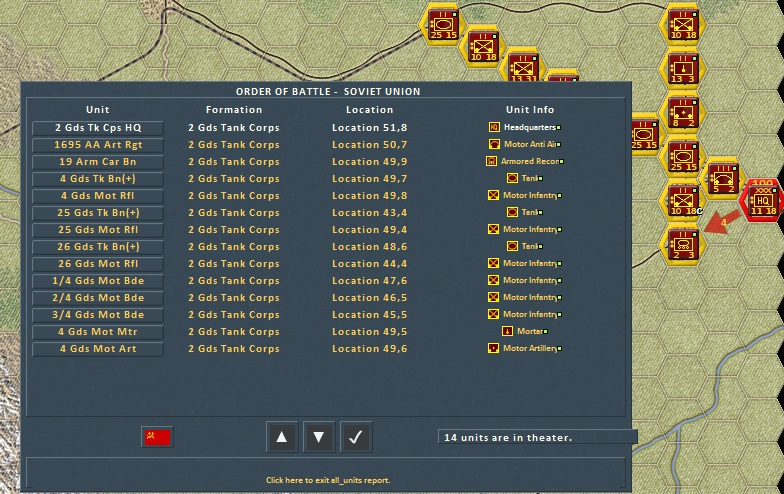Click the Headquarters icon for 2 Gds Tk Cps HQ
784x494 pixels.
494,128
